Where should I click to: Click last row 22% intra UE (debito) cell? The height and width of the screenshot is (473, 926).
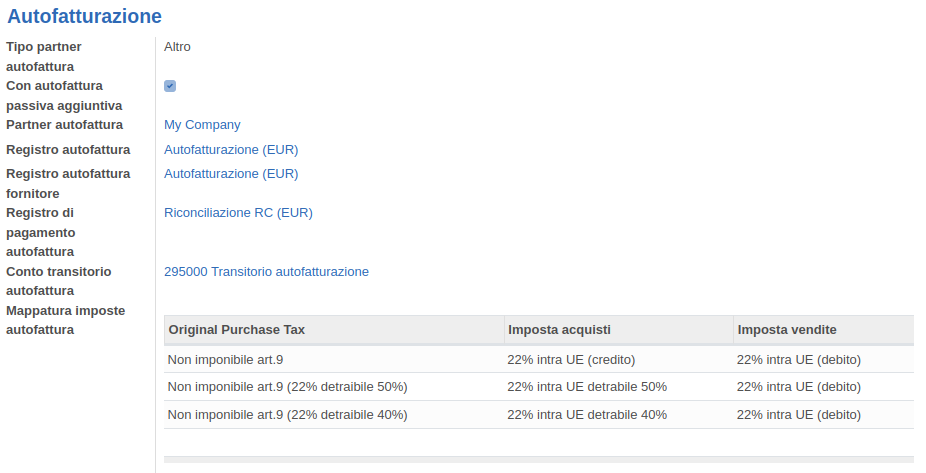798,414
